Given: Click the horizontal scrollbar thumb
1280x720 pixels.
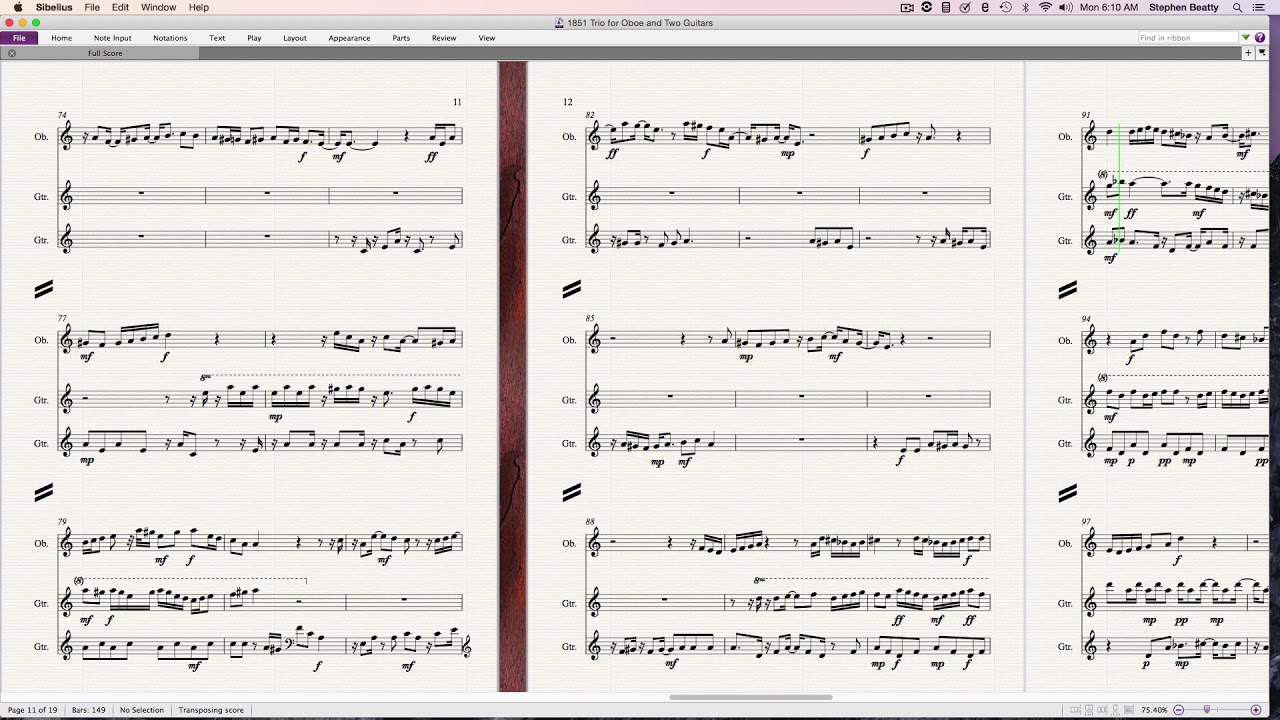Looking at the screenshot, I should pos(750,697).
